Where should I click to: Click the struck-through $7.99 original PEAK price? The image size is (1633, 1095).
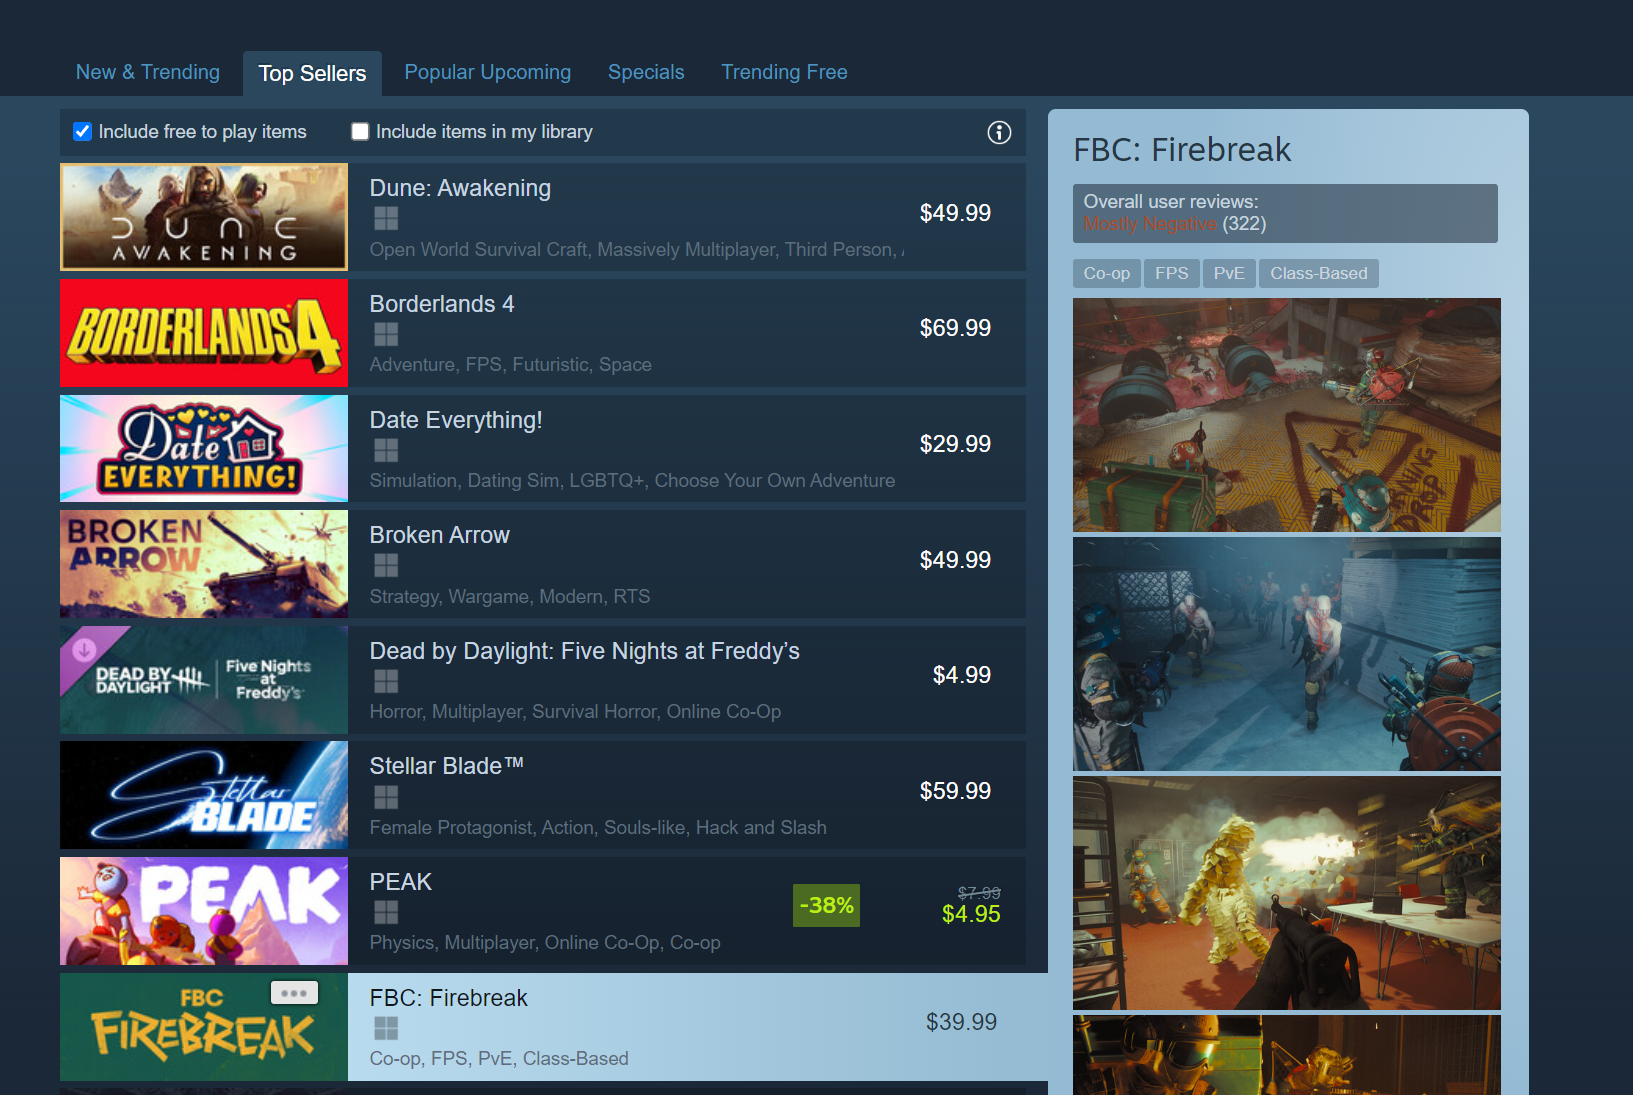pyautogui.click(x=979, y=893)
